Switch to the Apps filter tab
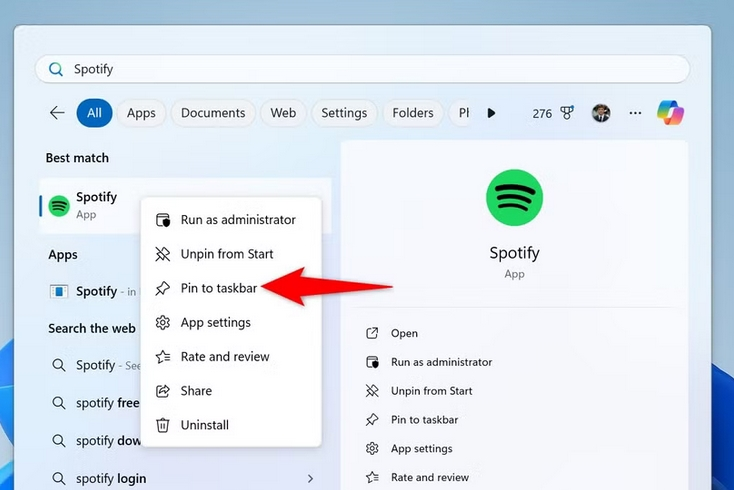Image resolution: width=734 pixels, height=490 pixels. click(x=141, y=113)
